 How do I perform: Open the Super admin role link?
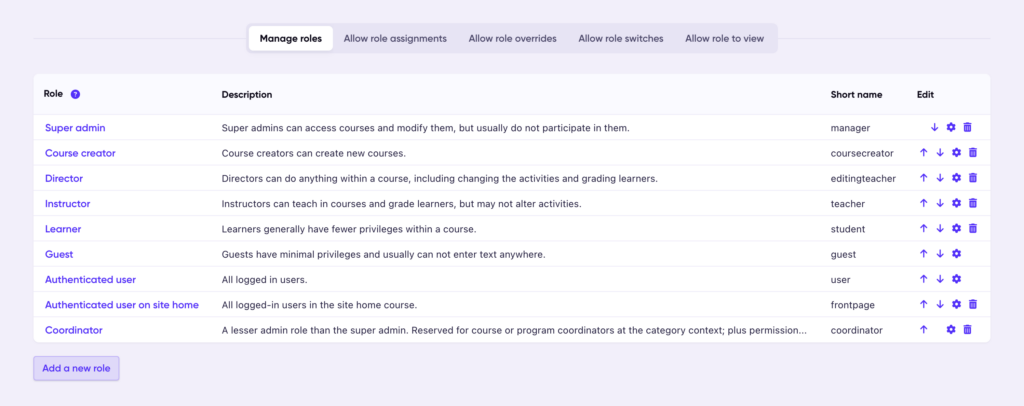point(75,128)
